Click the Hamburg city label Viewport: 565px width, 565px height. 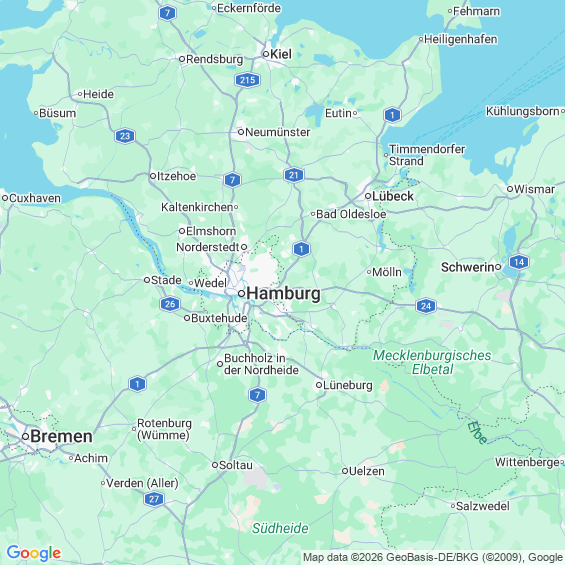[284, 293]
